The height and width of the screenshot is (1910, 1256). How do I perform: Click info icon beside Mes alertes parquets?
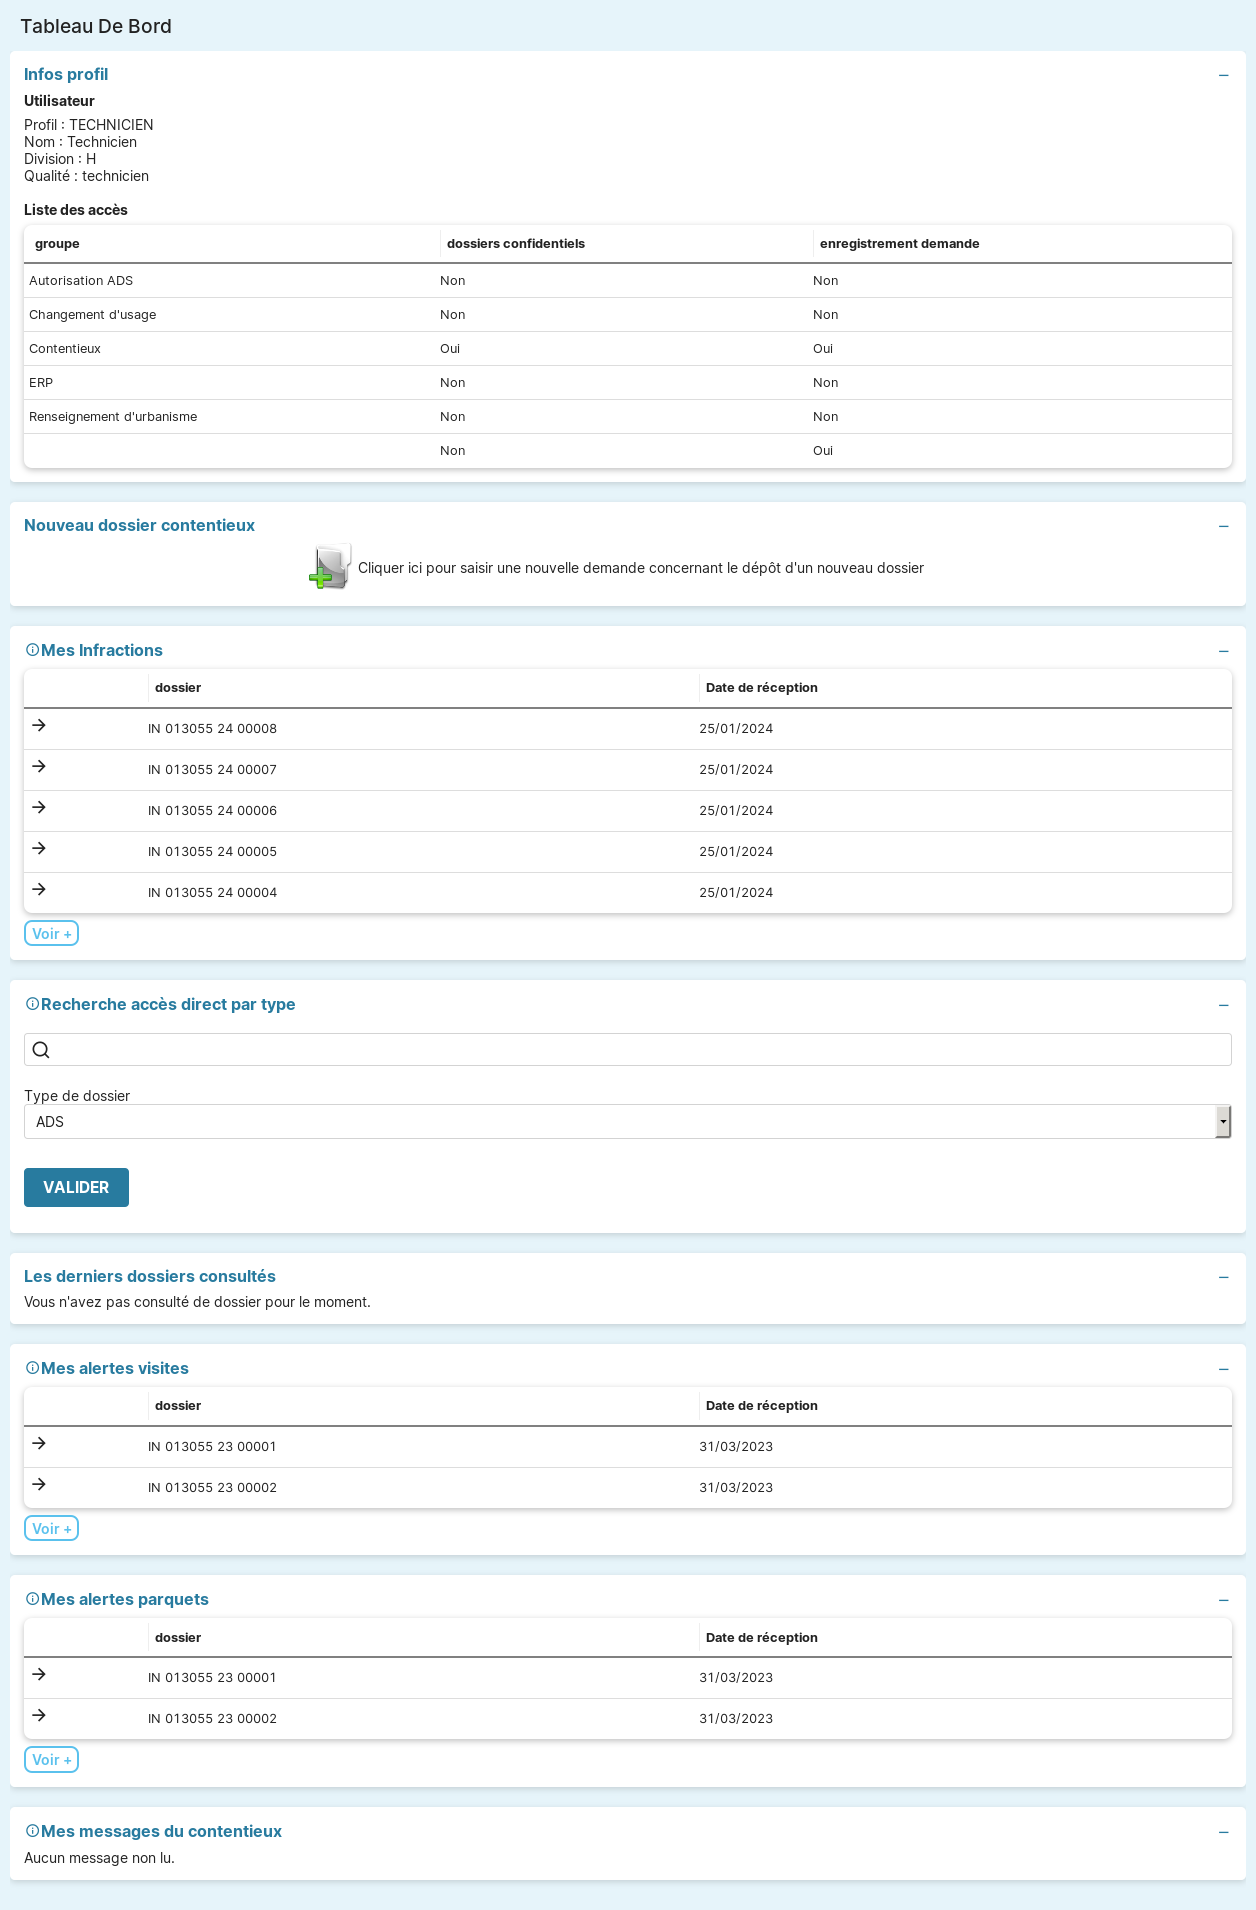[x=32, y=1599]
